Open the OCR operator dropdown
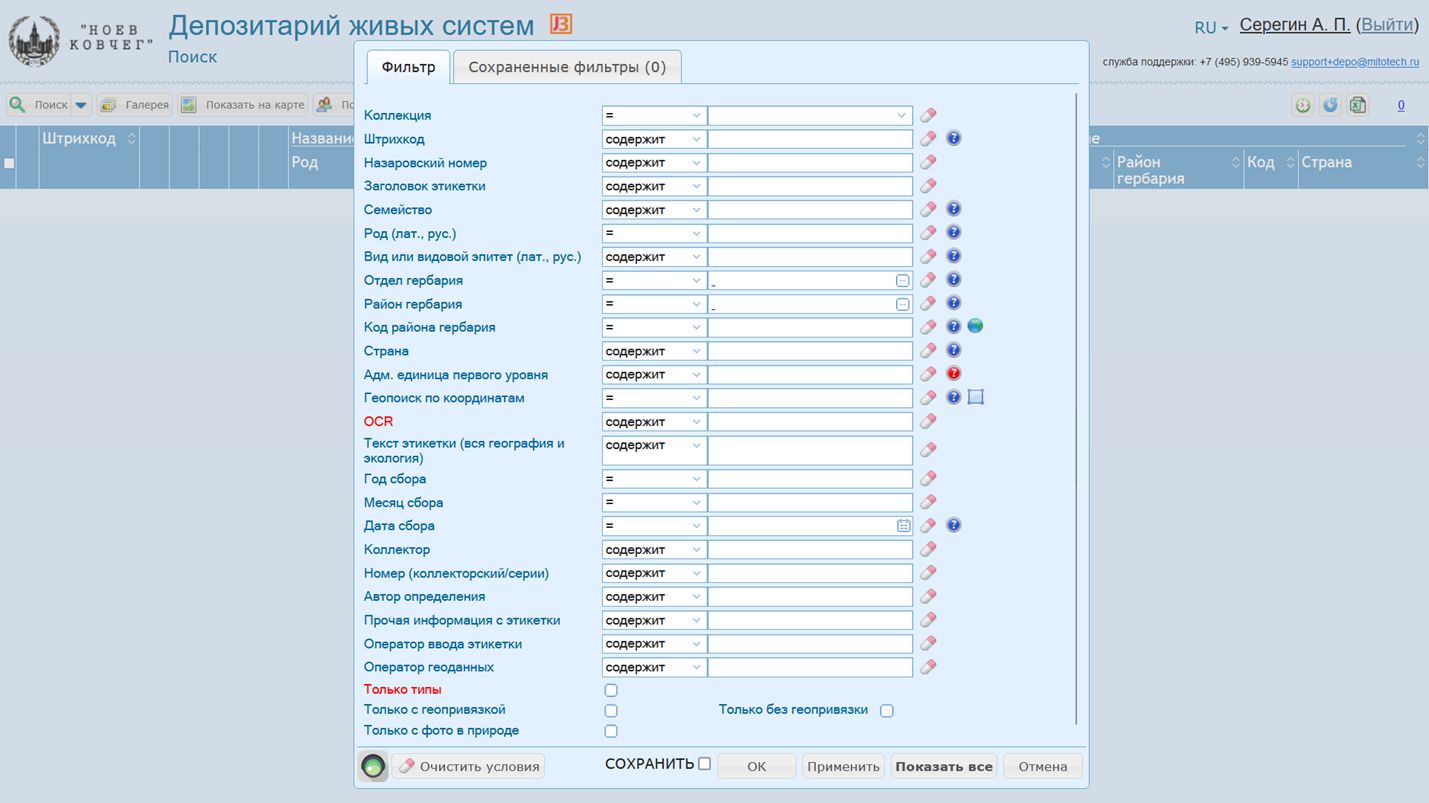1429x803 pixels. [x=654, y=422]
